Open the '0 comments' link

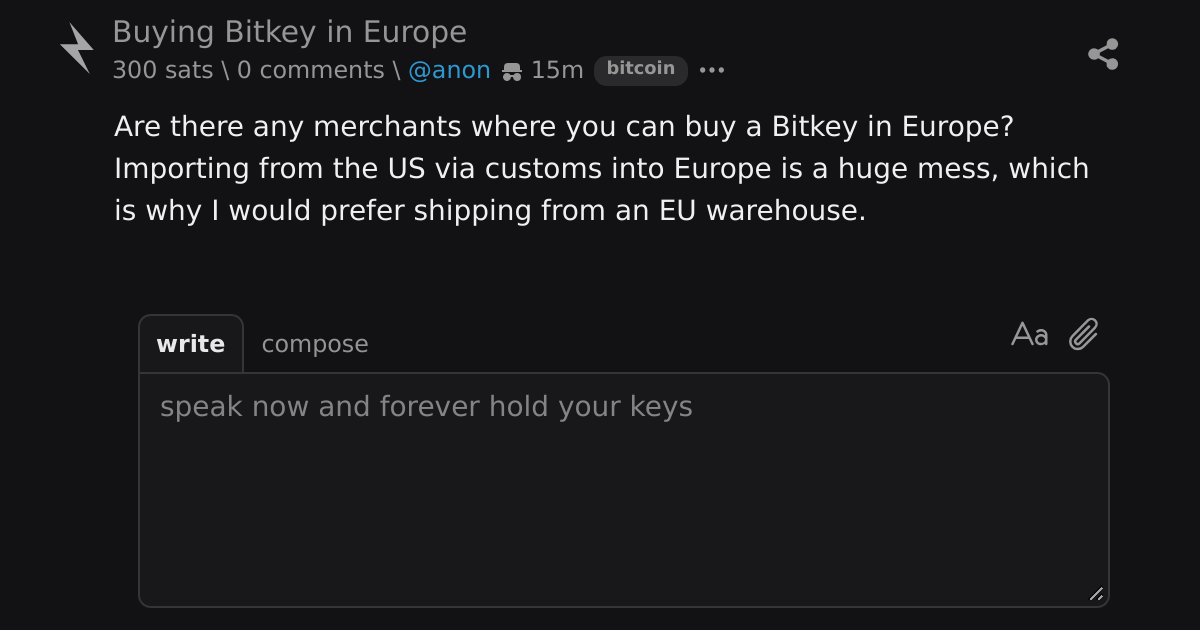(310, 70)
